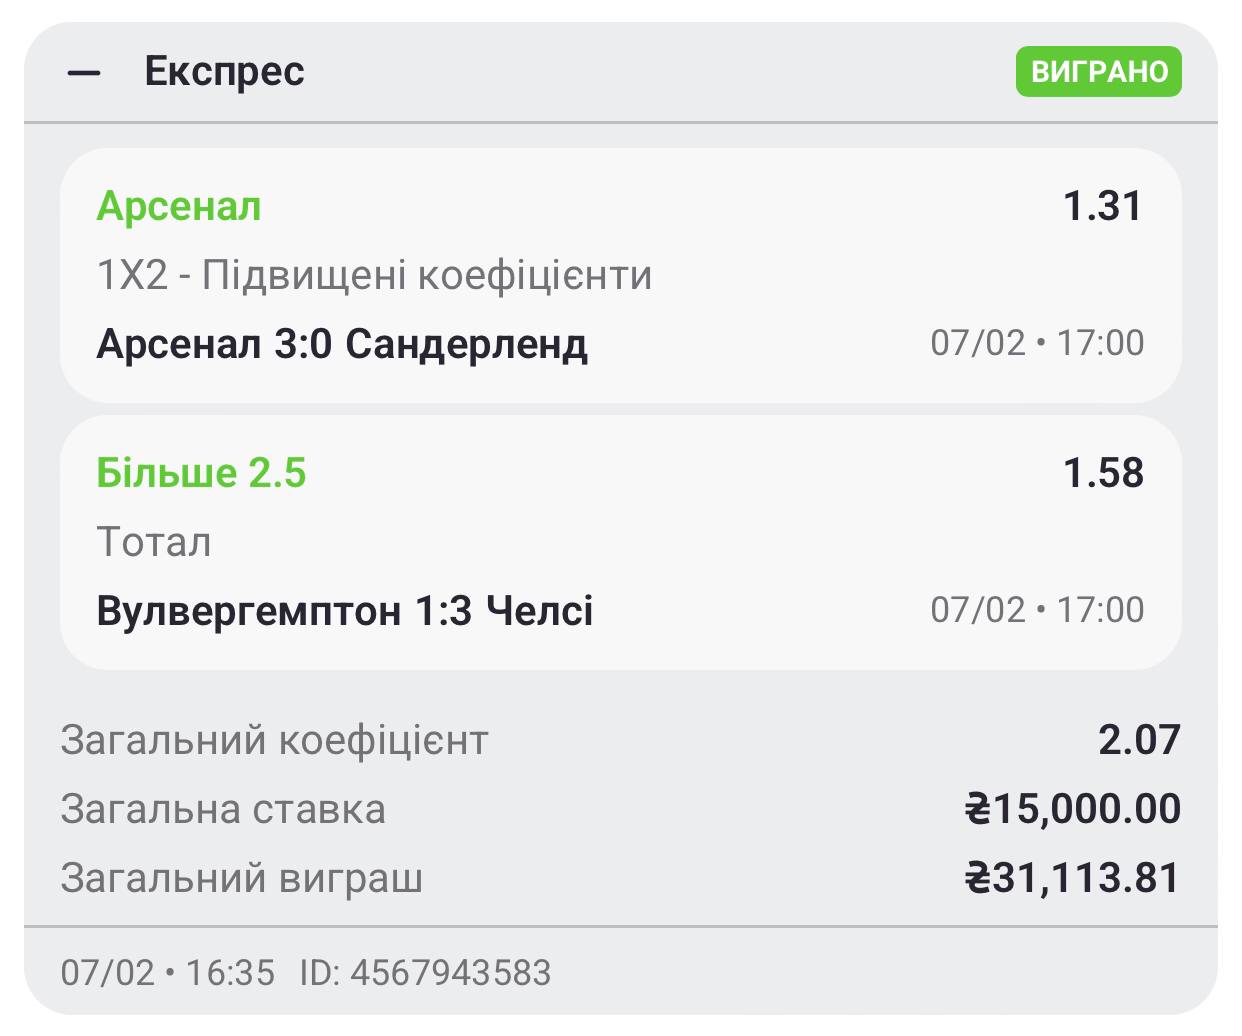This screenshot has height=1036, width=1242.
Task: Click the Загальний виграш label
Action: (x=242, y=878)
